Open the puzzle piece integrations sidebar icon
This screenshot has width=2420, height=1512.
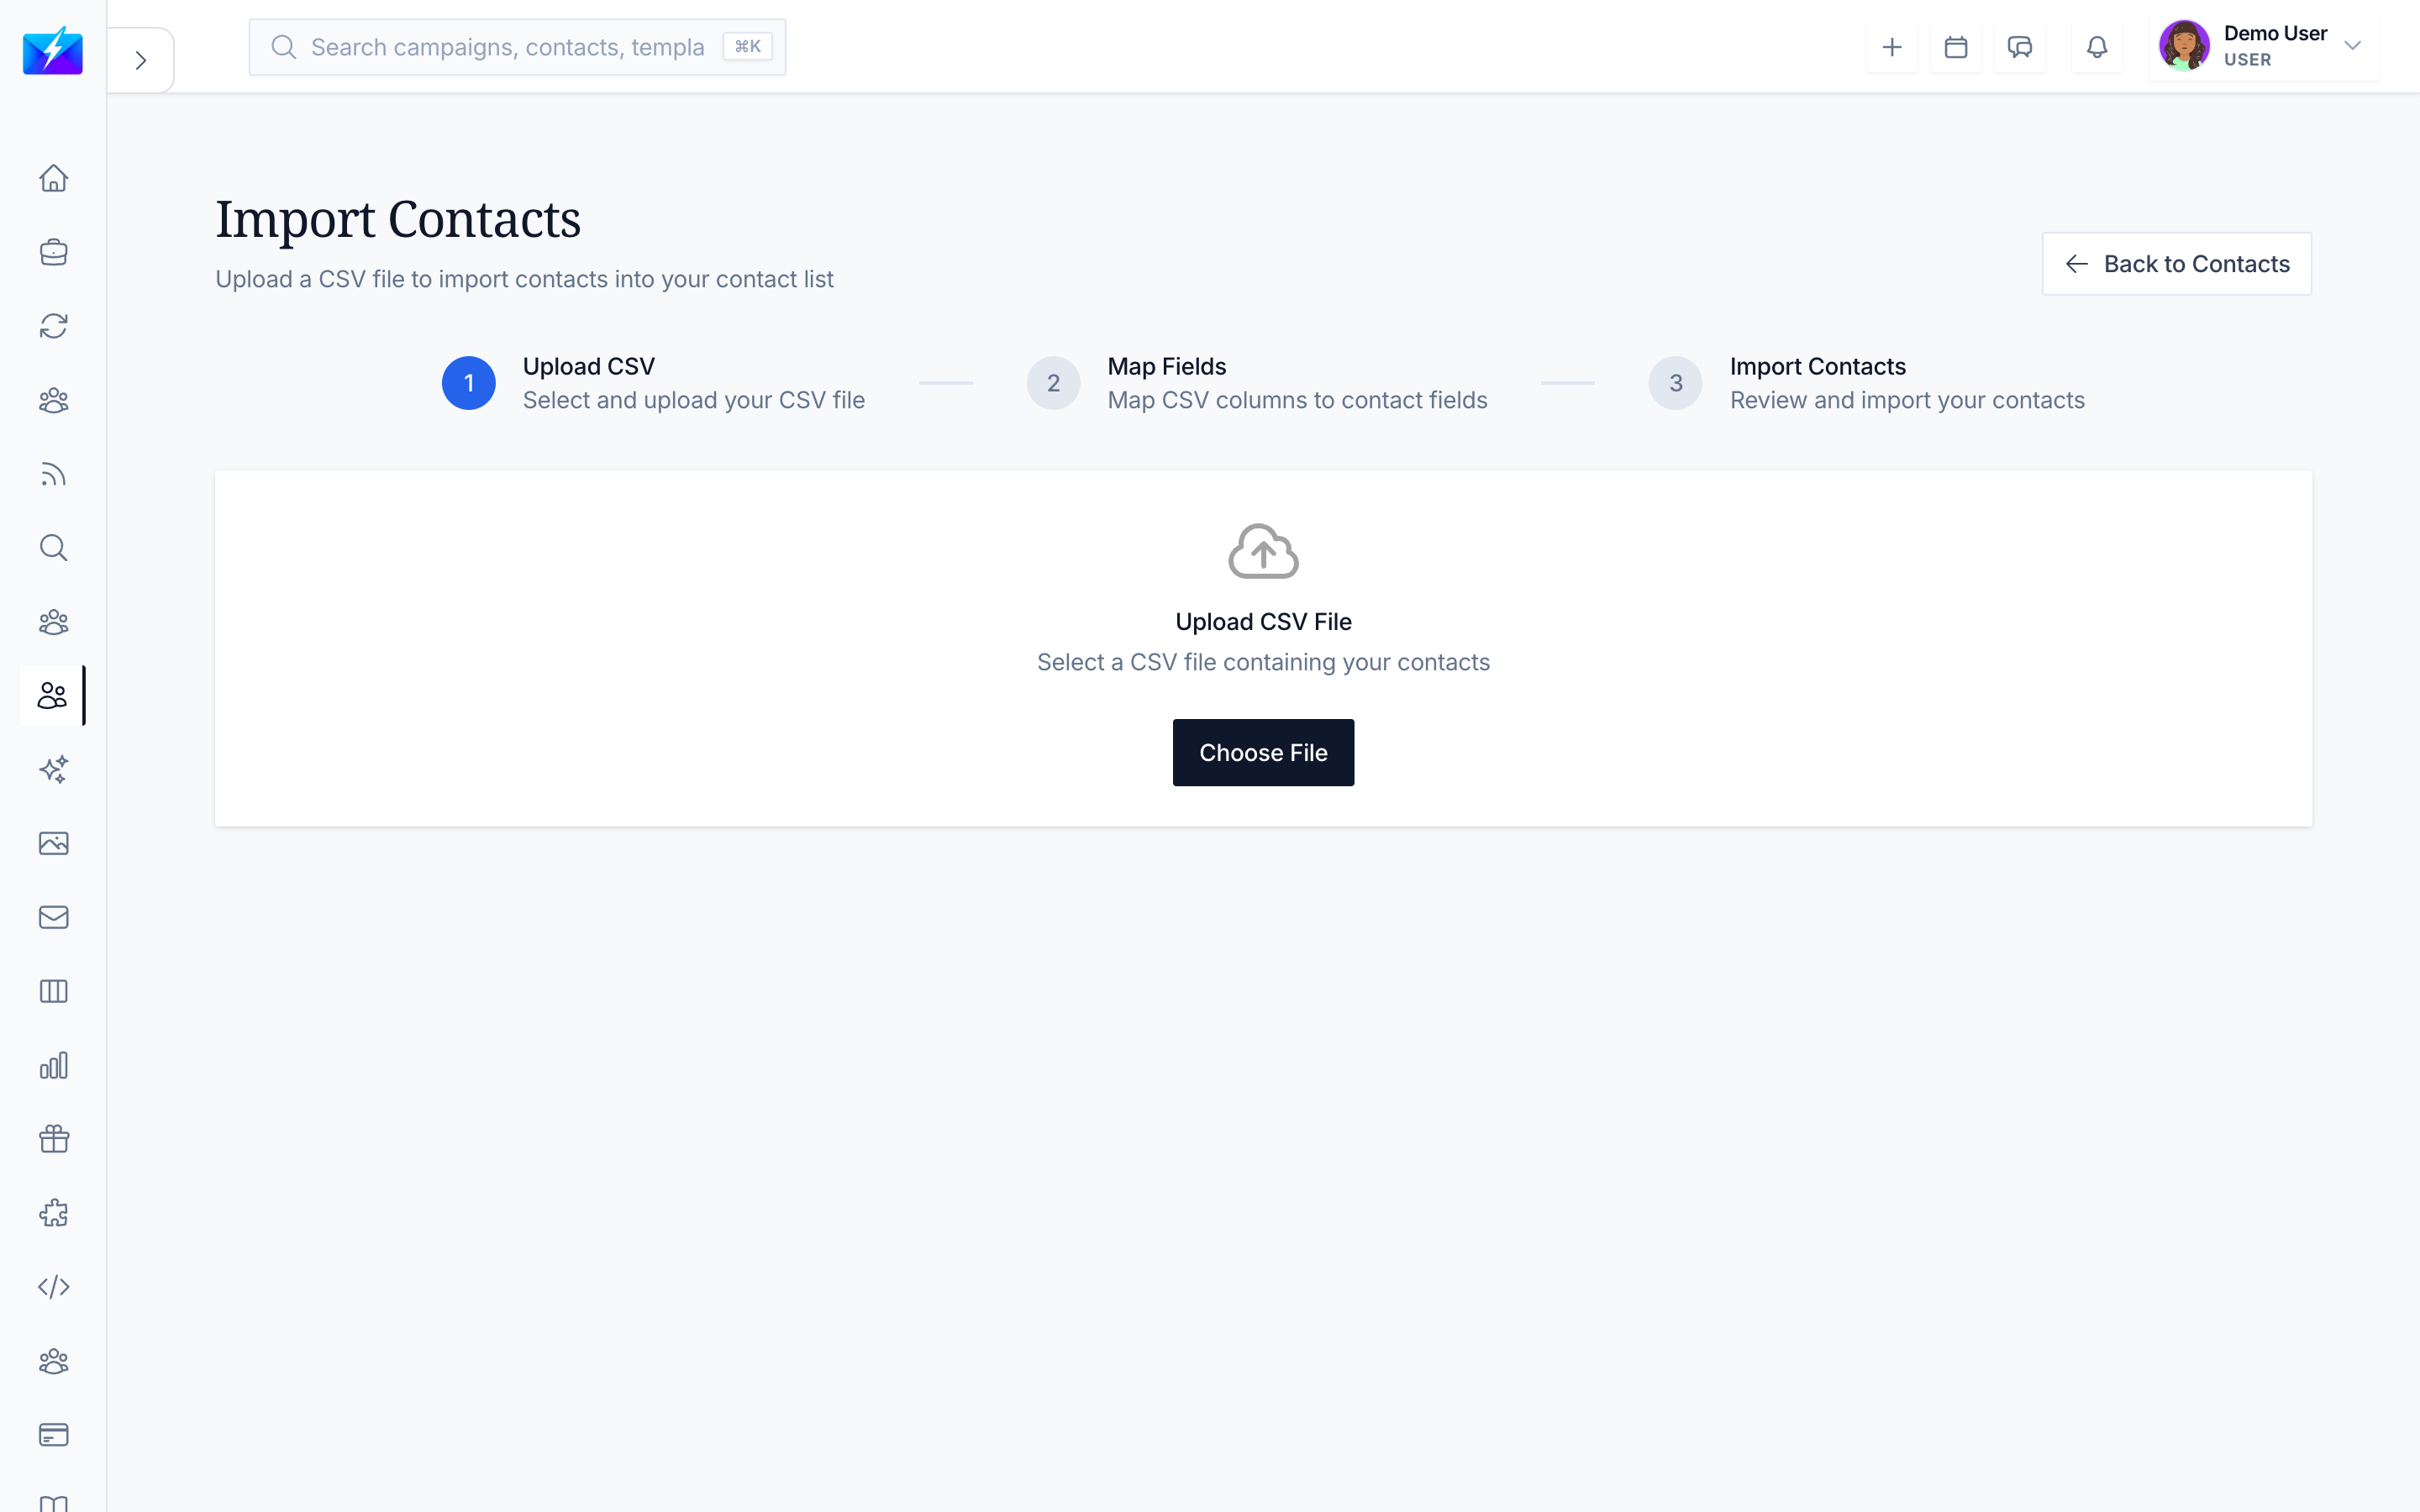pos(53,1213)
